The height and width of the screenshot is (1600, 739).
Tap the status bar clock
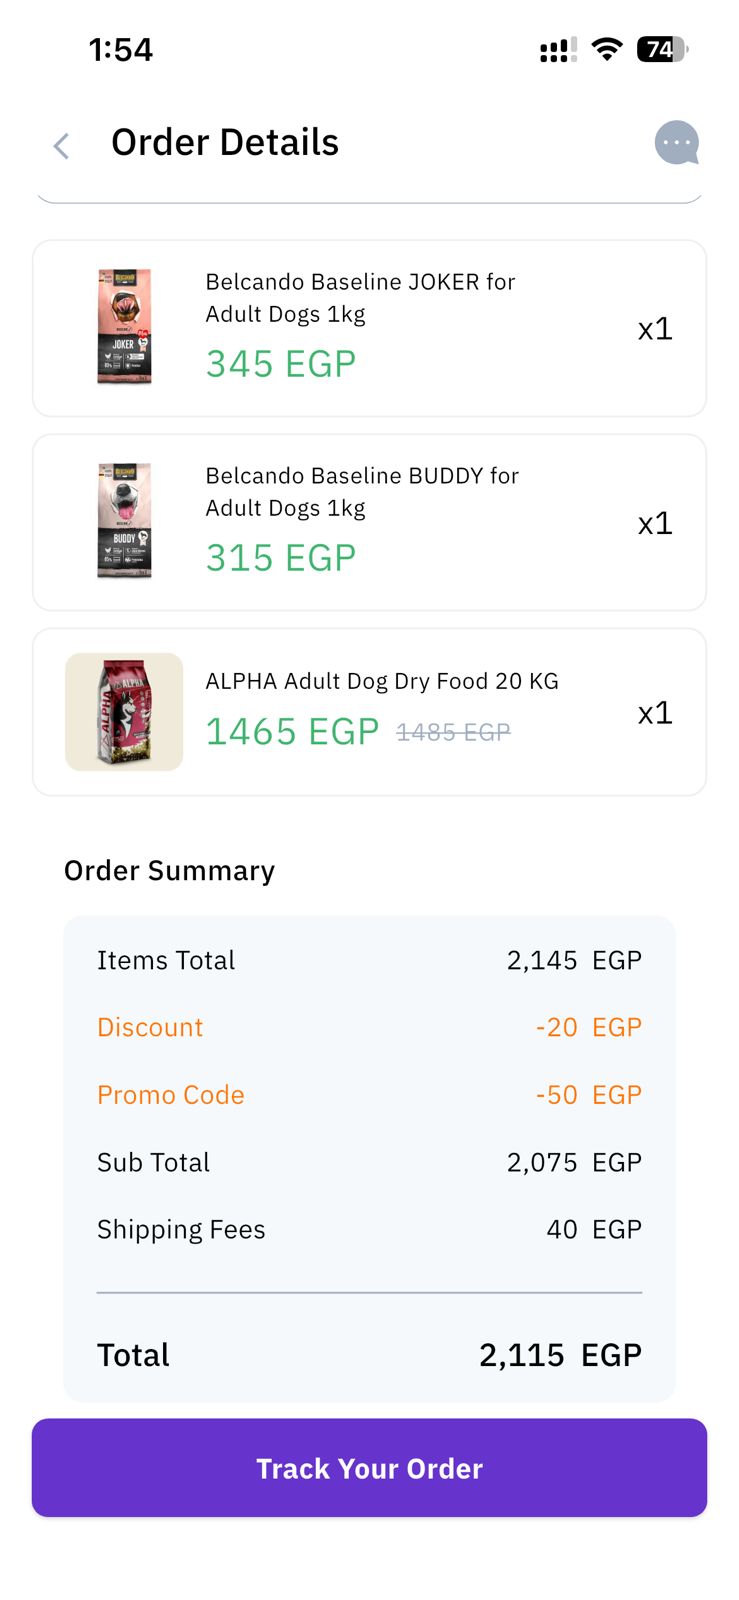tap(121, 50)
